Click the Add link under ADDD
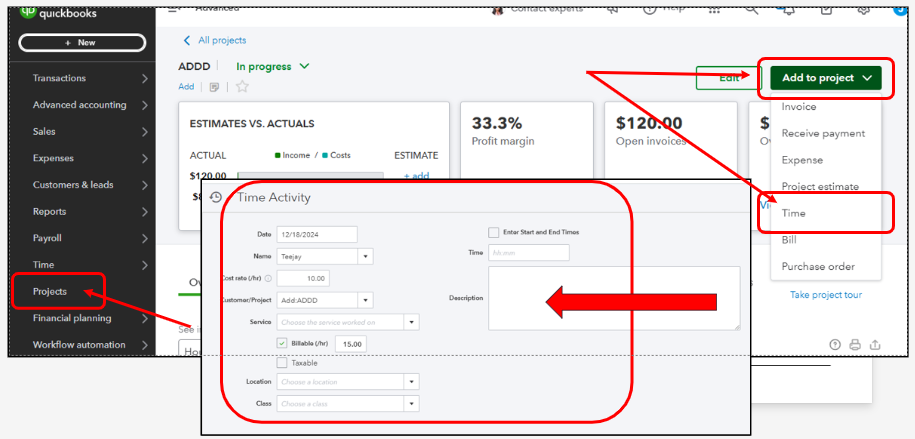The width and height of the screenshot is (915, 439). pos(186,86)
